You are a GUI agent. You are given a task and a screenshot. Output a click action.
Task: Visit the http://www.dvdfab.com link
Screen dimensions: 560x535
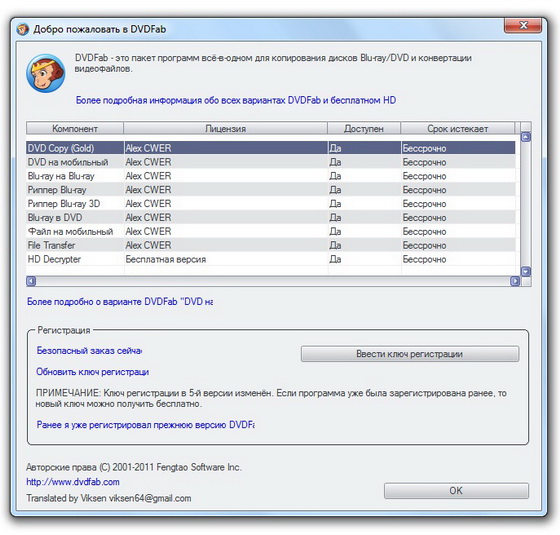click(73, 482)
